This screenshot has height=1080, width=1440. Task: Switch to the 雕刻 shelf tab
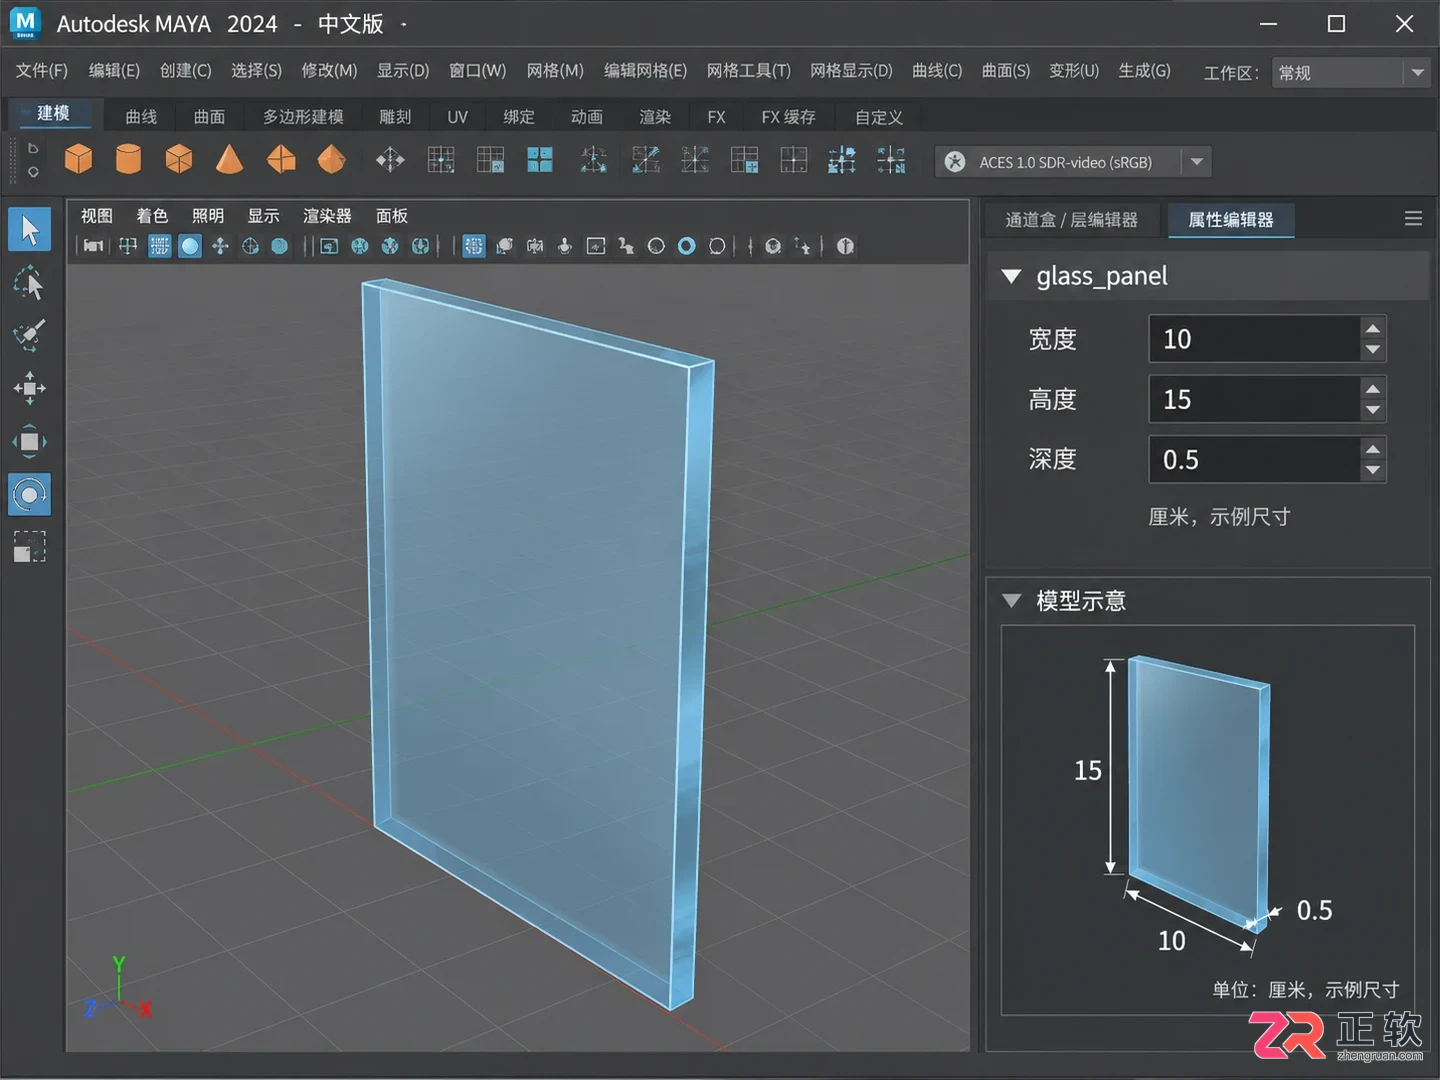pyautogui.click(x=395, y=117)
